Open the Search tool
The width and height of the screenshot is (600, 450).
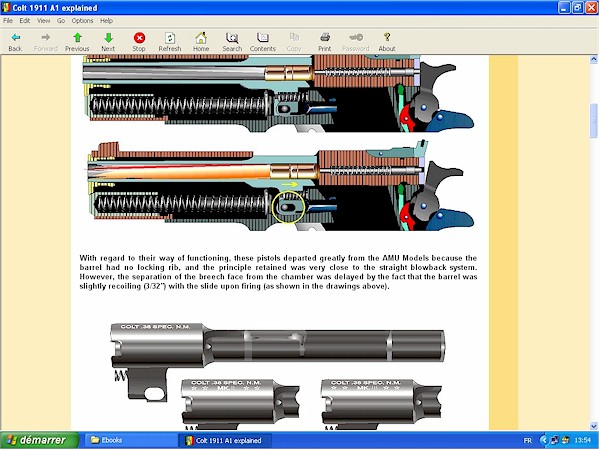click(232, 42)
